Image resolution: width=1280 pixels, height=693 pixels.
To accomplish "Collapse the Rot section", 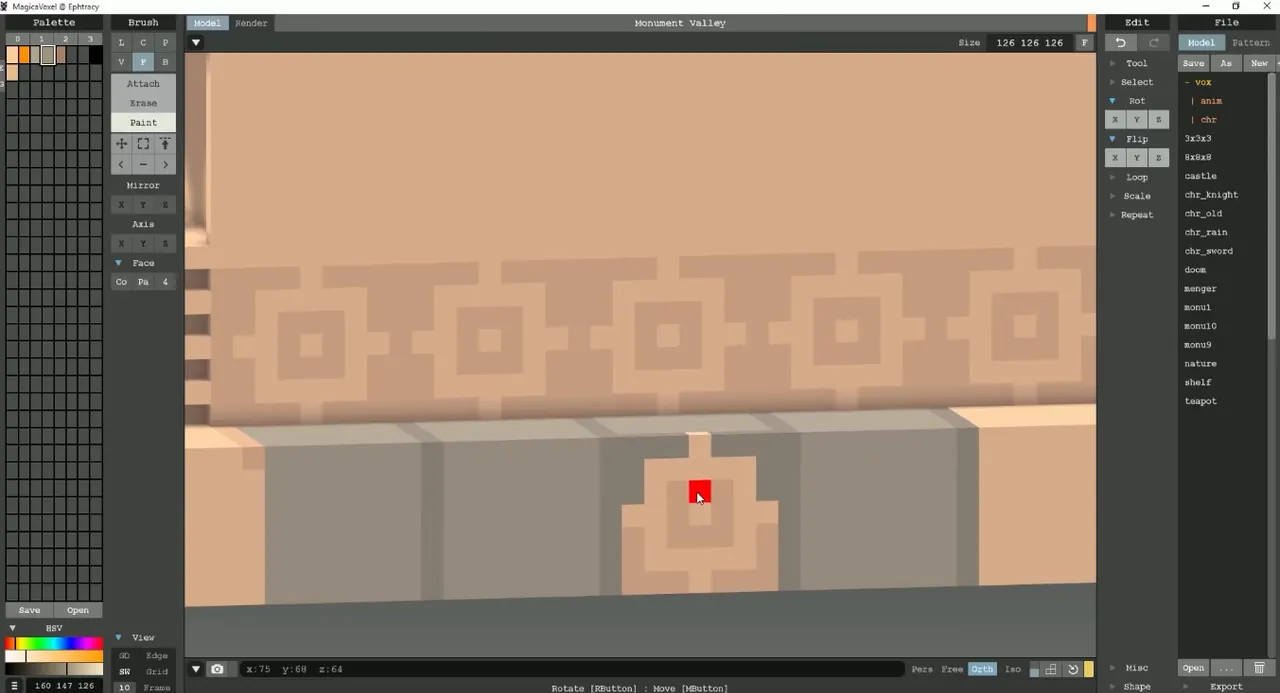I will [1112, 101].
